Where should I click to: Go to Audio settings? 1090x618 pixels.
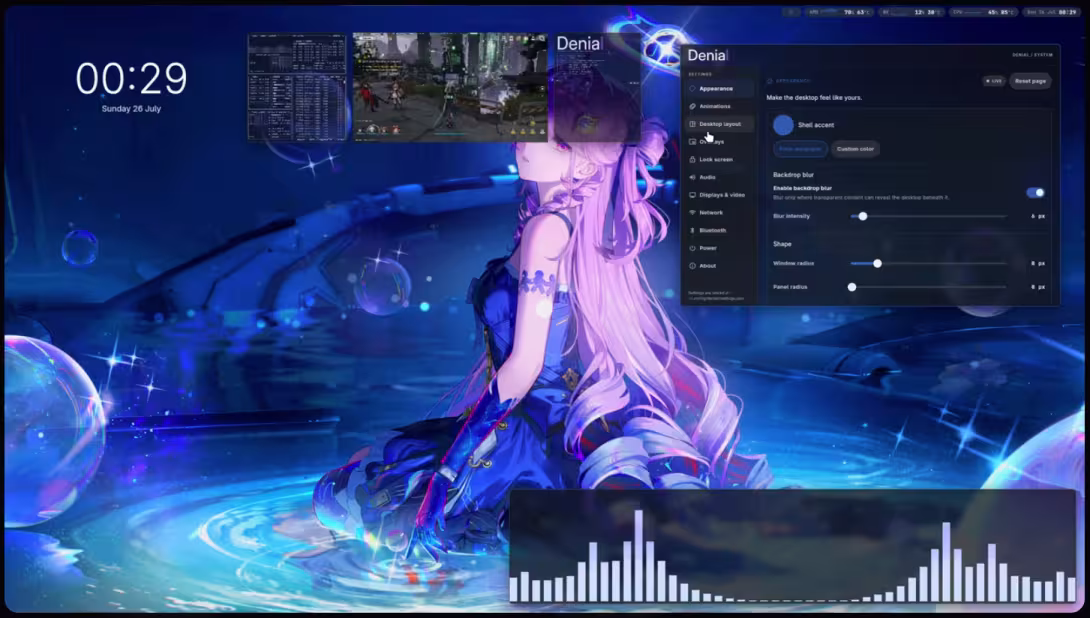719,177
